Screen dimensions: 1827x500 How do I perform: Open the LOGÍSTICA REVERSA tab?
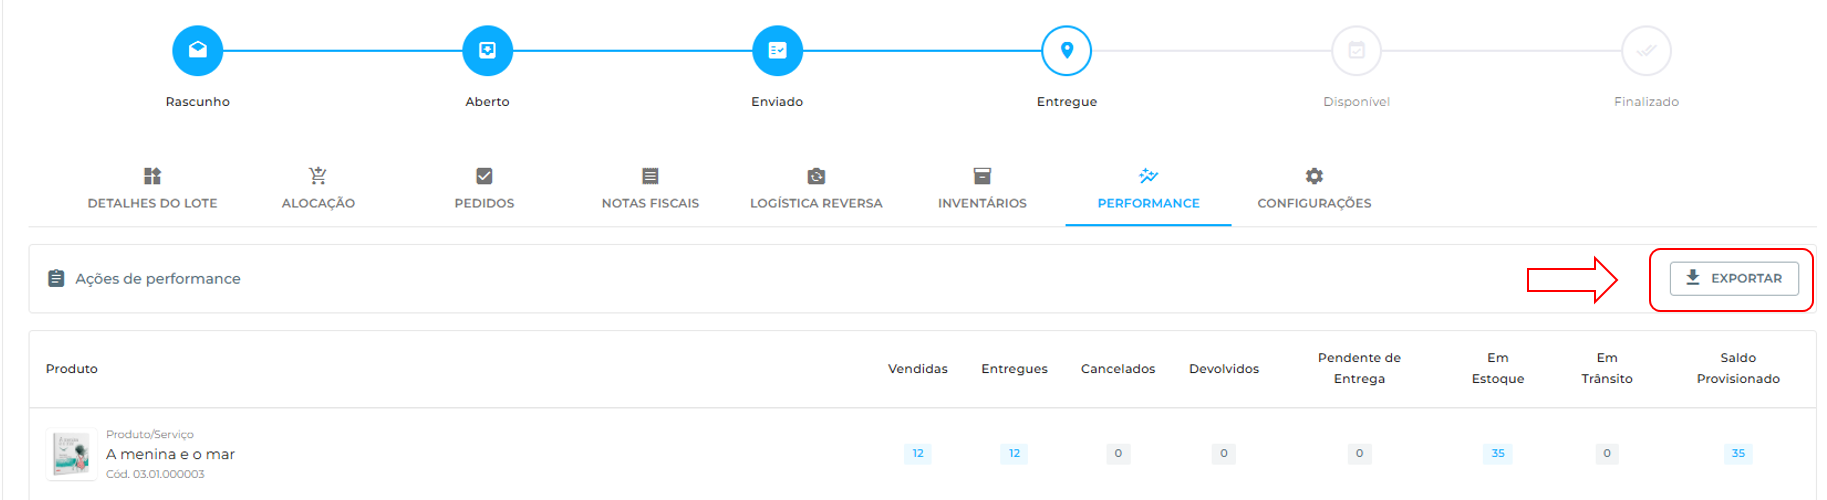[x=816, y=203]
